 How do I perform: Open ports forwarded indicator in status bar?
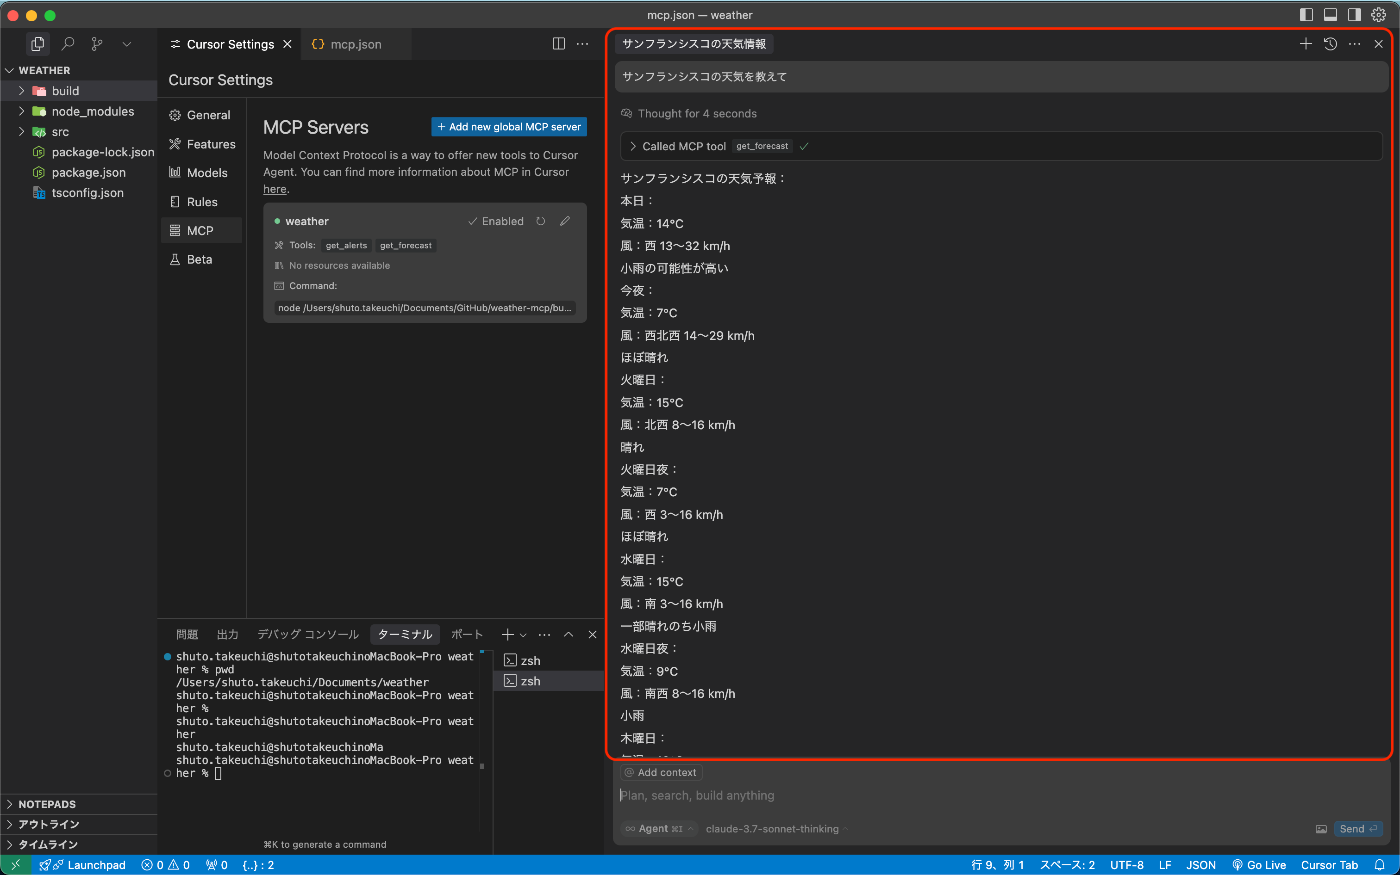pos(217,865)
